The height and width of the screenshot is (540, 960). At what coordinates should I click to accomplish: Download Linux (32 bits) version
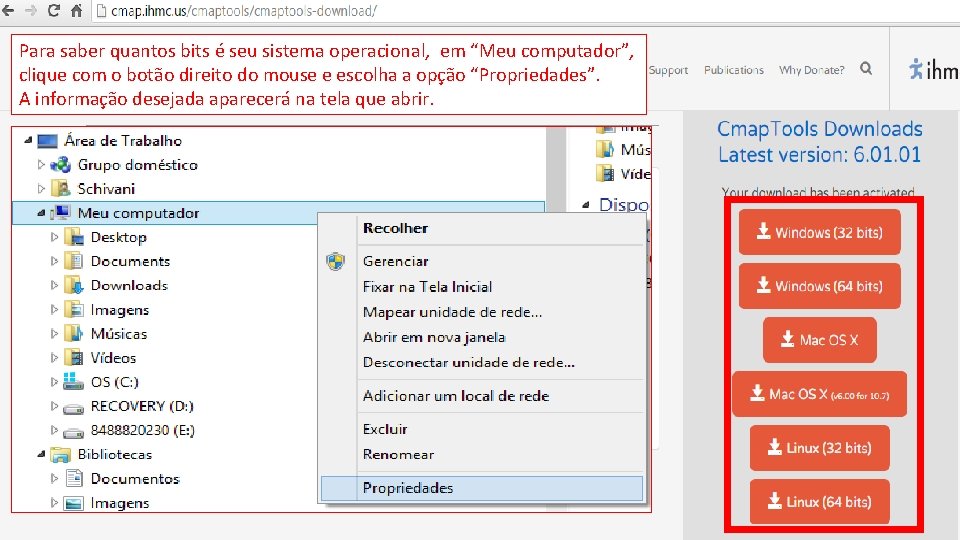[820, 448]
